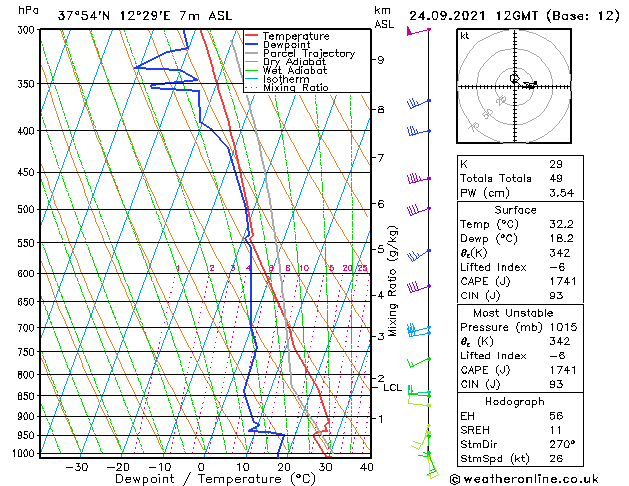629x486 pixels.
Task: Click the weatheronline.co.uk copyright text
Action: [524, 479]
